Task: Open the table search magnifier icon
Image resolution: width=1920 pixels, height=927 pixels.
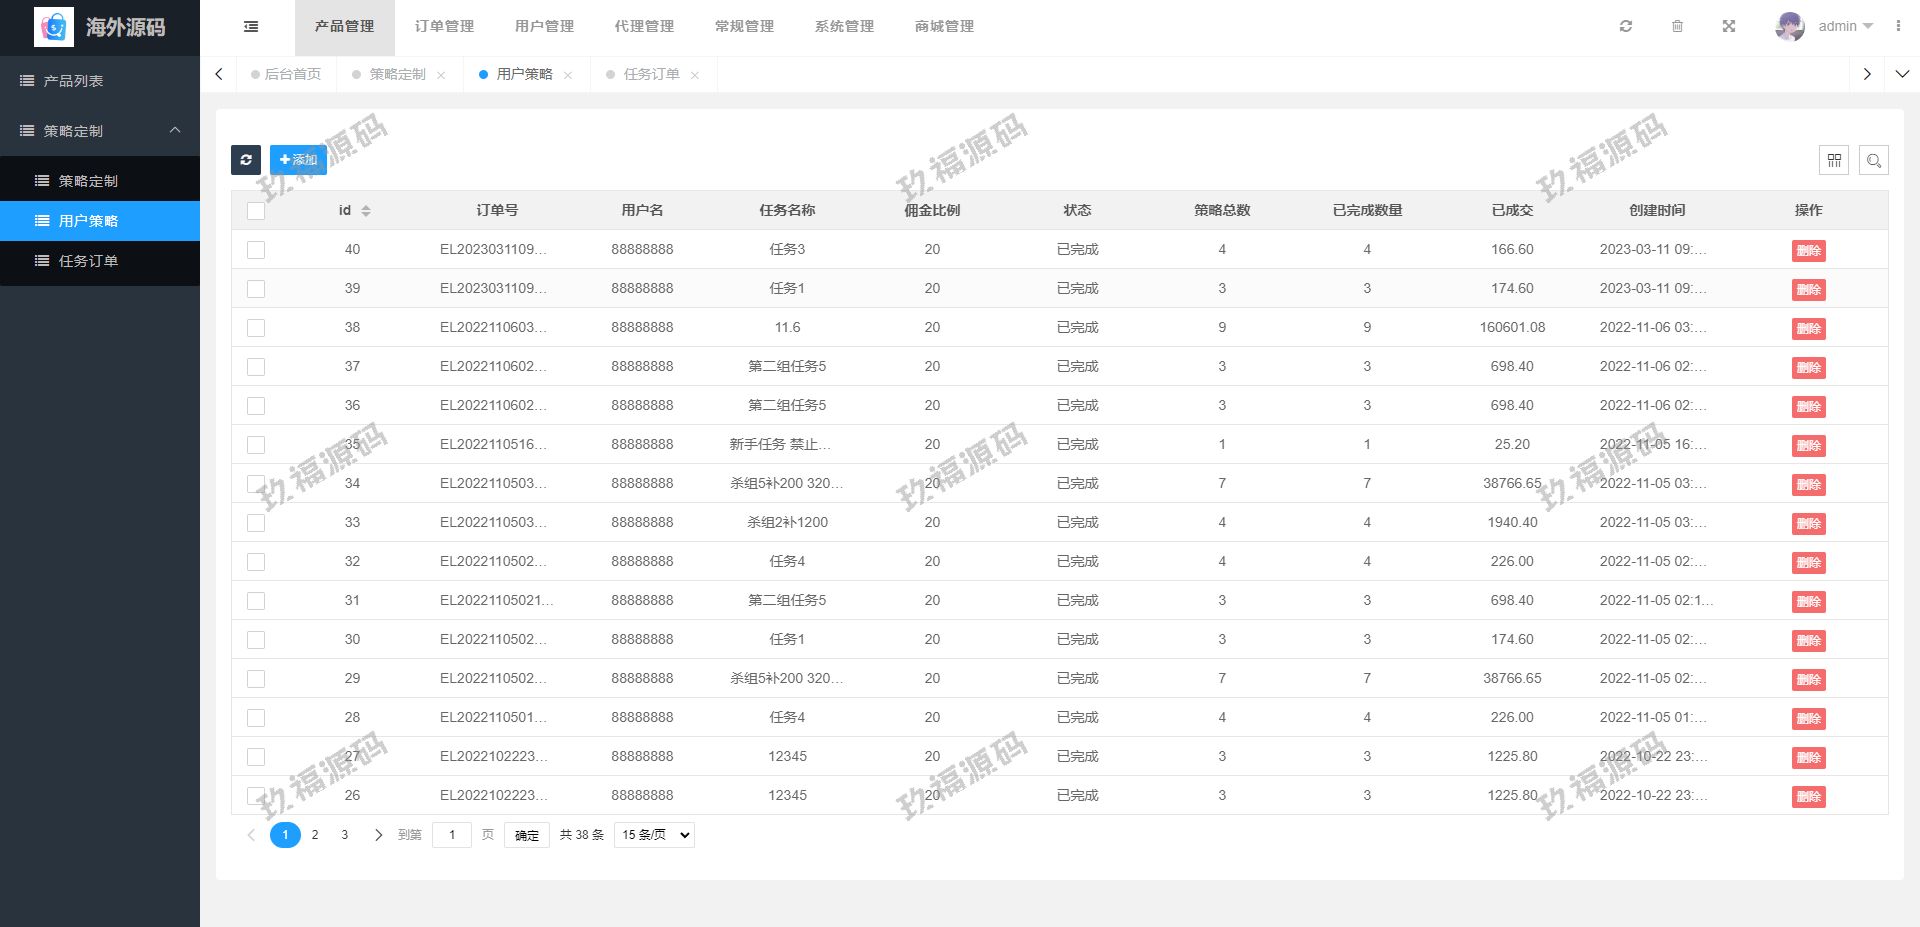Action: coord(1874,160)
